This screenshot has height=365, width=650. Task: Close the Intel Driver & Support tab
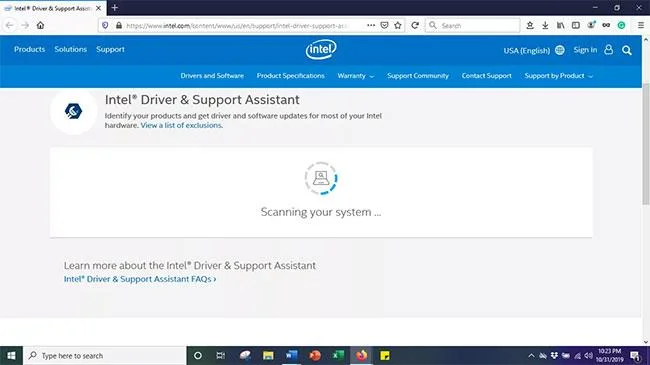pos(98,8)
